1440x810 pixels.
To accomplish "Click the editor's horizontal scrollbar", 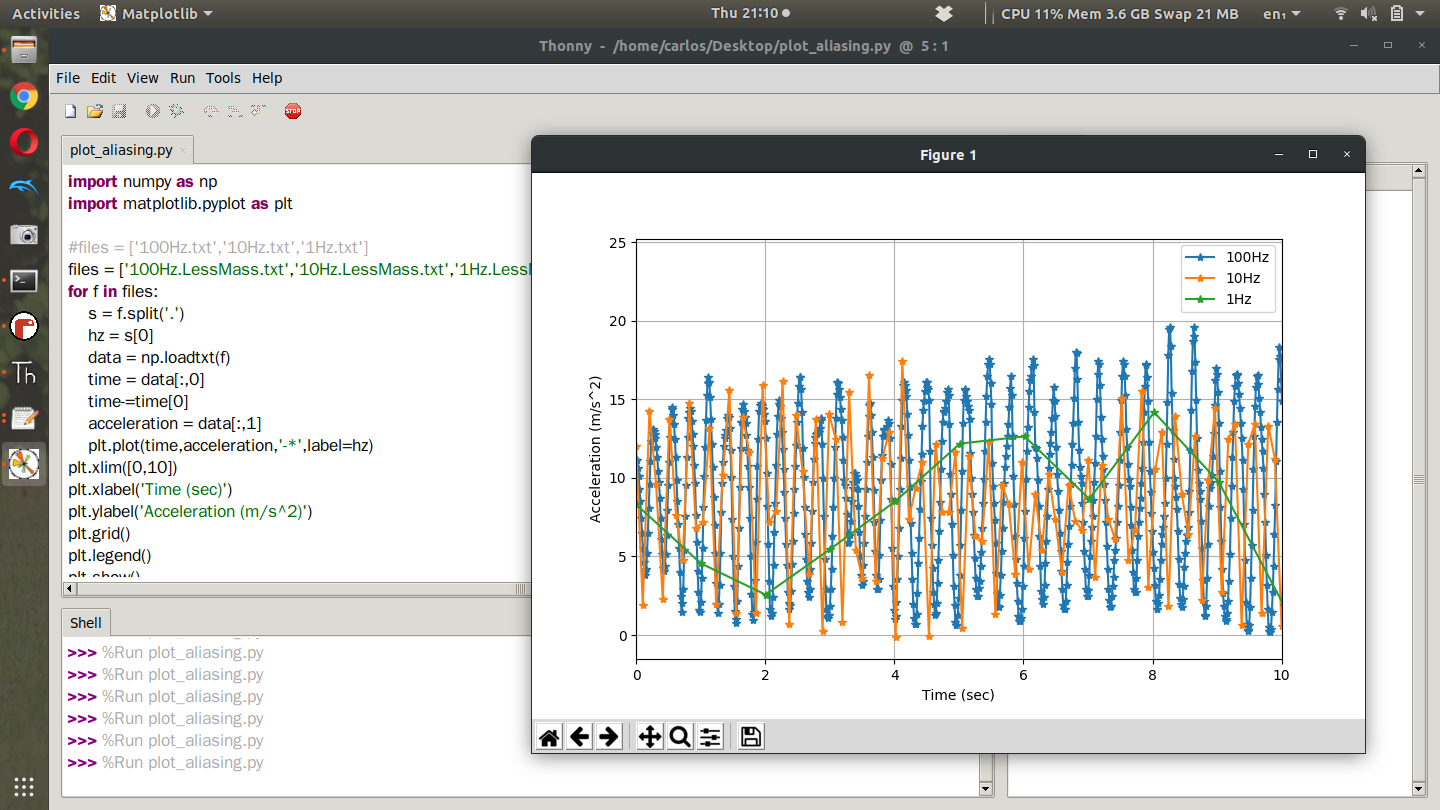I will pyautogui.click(x=295, y=590).
